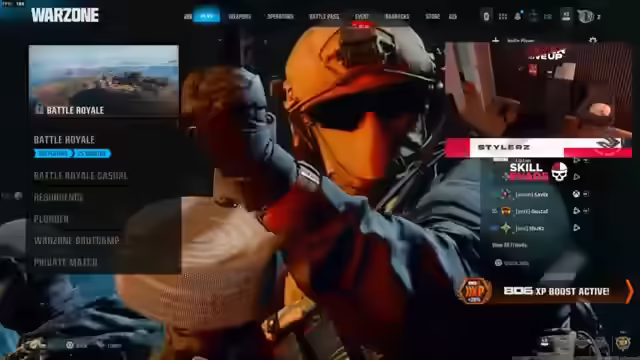Viewport: 640px width, 360px height.
Task: Open the notifications bell icon
Action: (518, 16)
